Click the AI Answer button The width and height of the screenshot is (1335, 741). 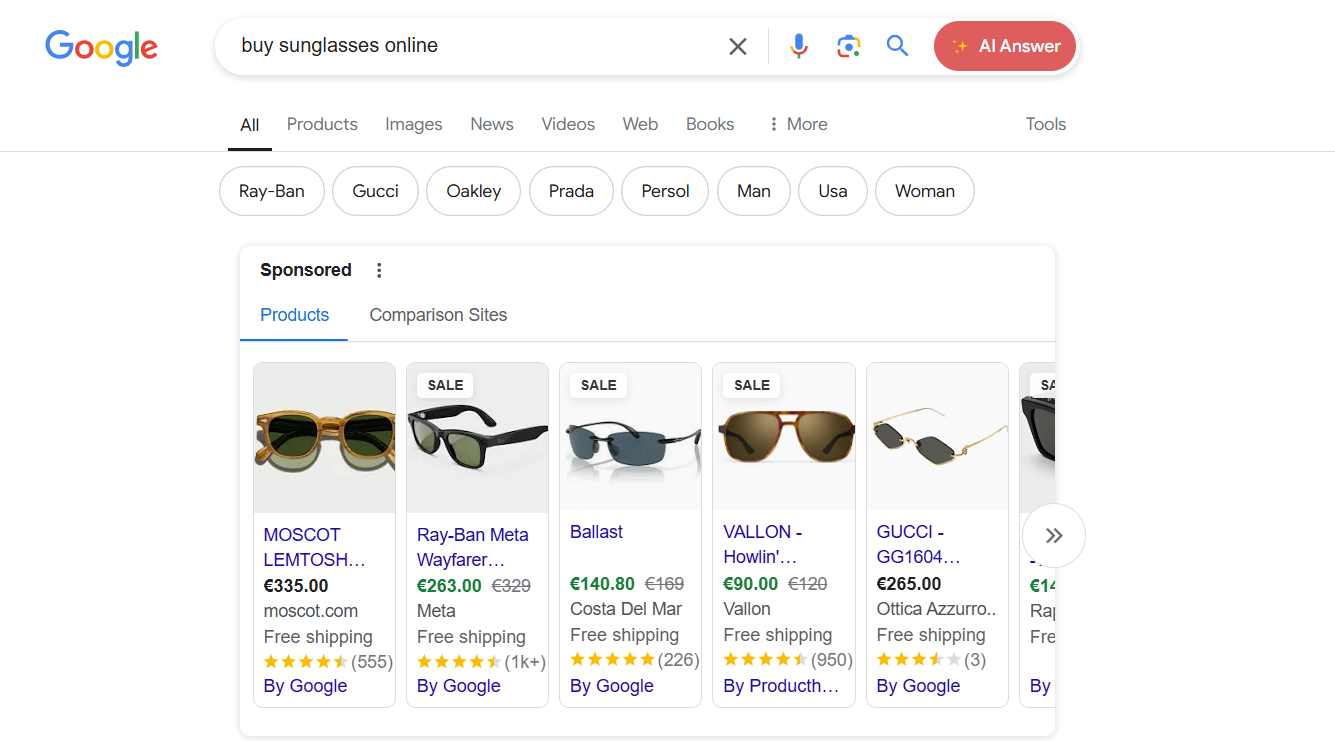coord(1005,46)
